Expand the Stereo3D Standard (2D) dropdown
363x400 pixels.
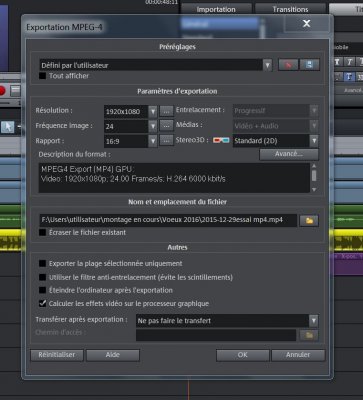[x=314, y=141]
